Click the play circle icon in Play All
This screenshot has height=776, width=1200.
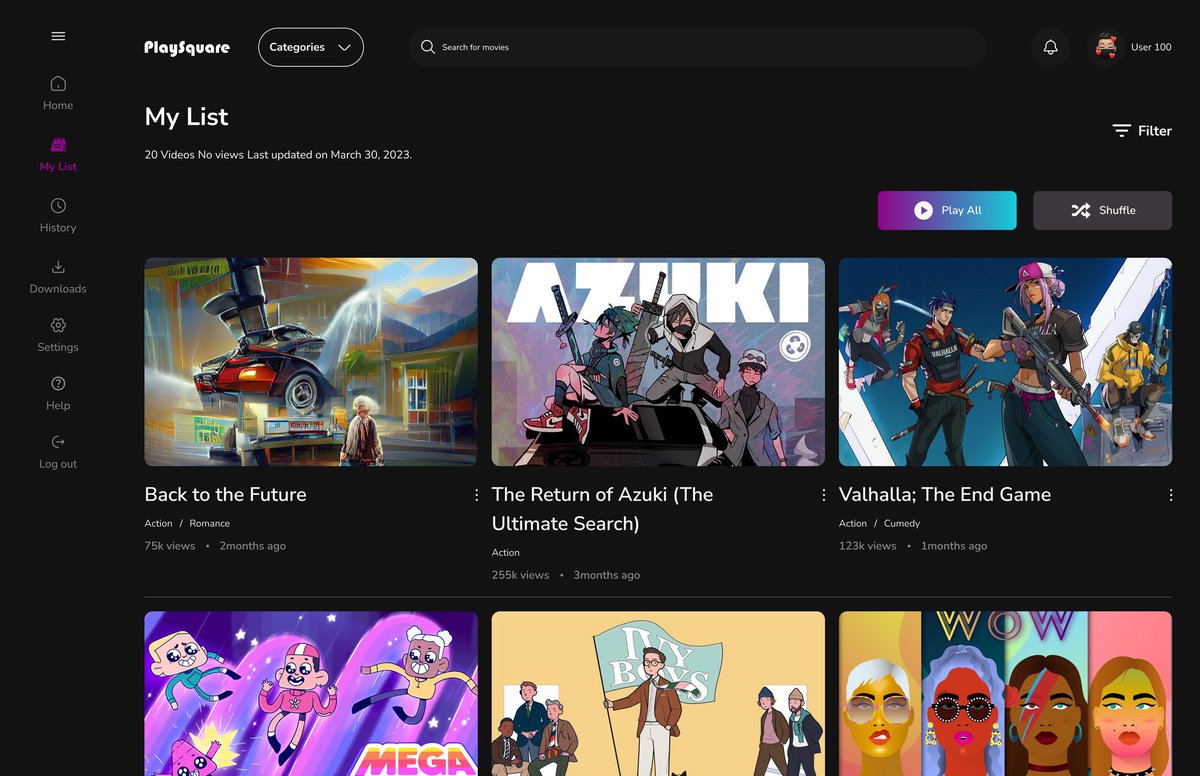(x=923, y=210)
